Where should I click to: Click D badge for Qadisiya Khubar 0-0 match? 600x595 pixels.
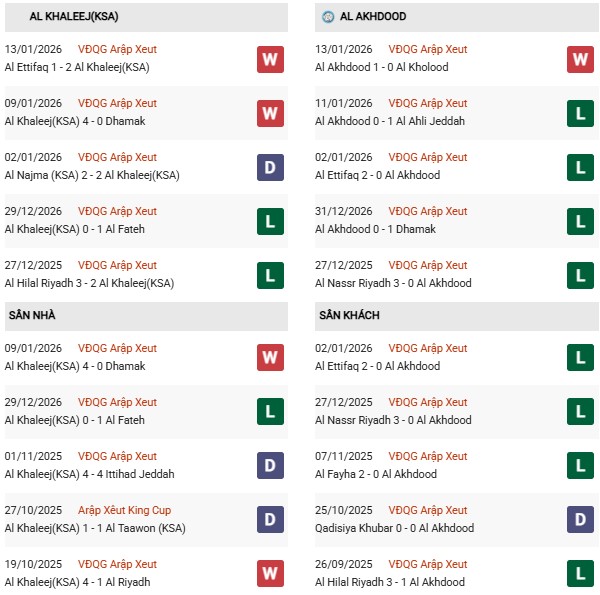pyautogui.click(x=580, y=520)
